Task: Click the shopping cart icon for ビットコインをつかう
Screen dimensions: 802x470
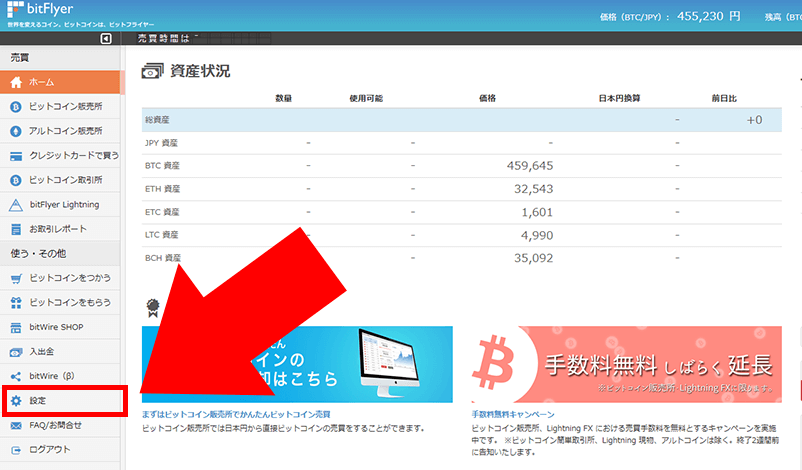Action: pyautogui.click(x=15, y=277)
